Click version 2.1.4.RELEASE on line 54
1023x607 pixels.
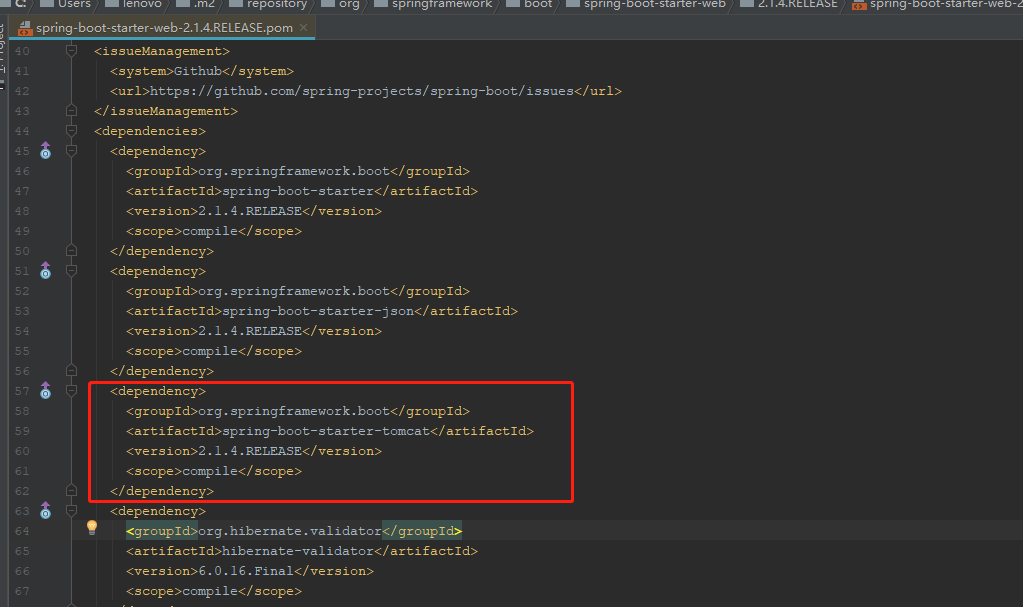pyautogui.click(x=250, y=331)
